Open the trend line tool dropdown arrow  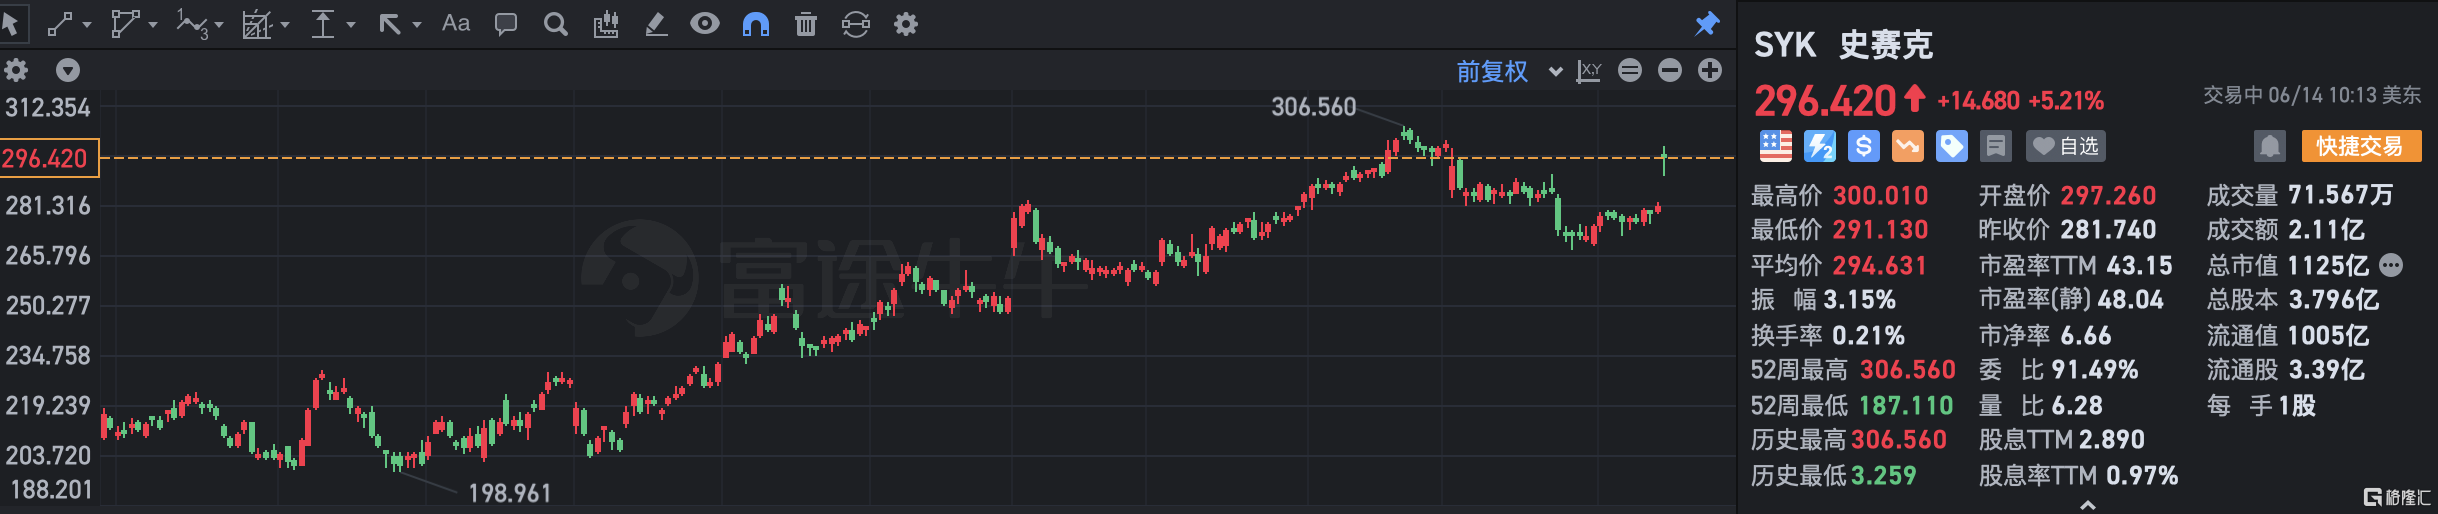click(87, 25)
